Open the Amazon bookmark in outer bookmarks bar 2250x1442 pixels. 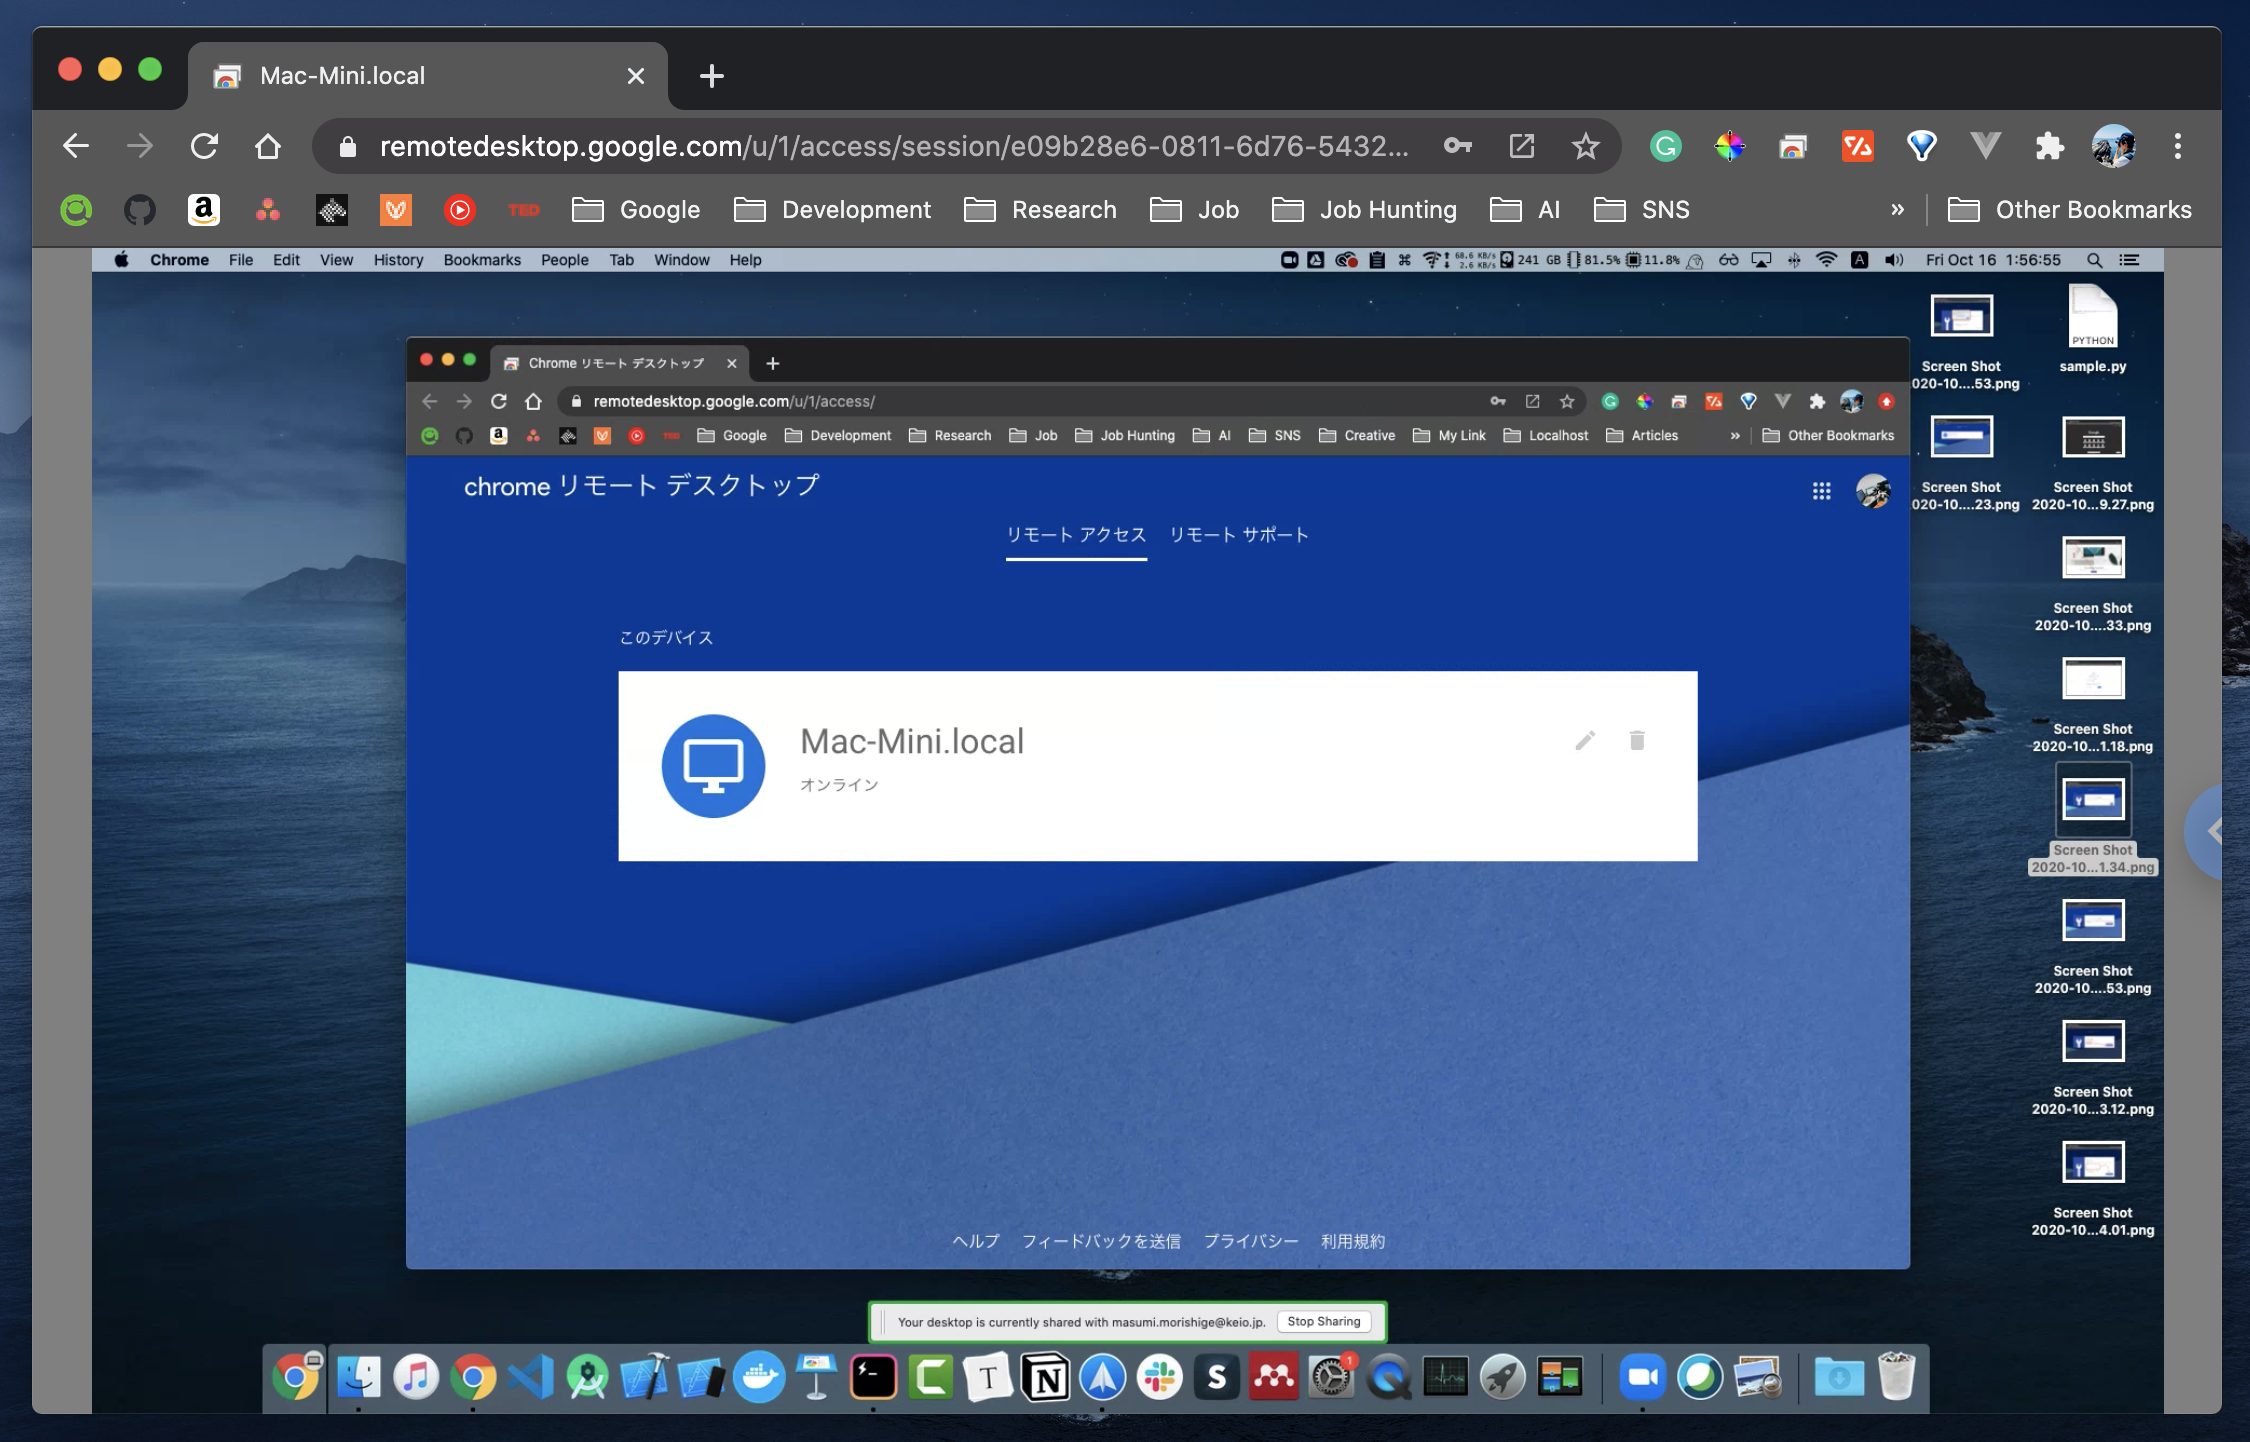(x=203, y=210)
